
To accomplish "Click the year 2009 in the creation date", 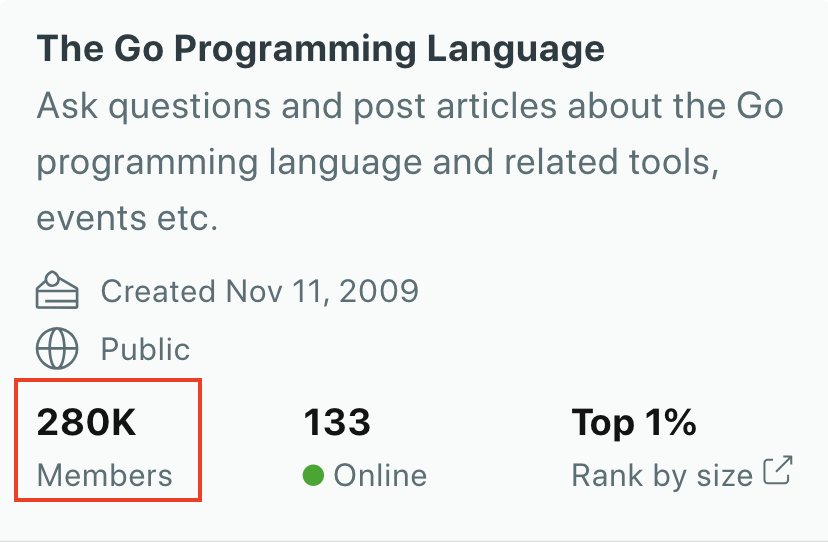I will (x=380, y=292).
